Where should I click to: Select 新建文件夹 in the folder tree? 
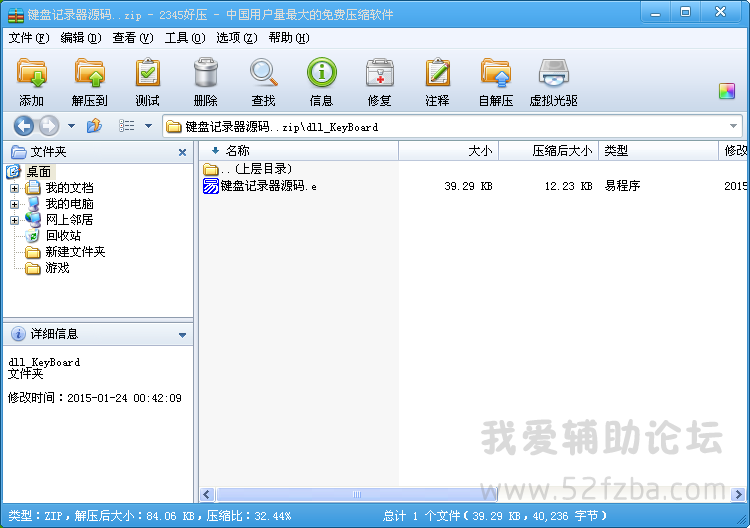tap(75, 252)
